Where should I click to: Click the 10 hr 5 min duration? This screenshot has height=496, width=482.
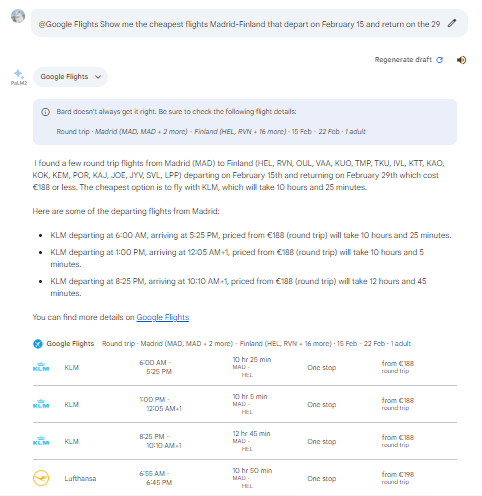coord(250,397)
